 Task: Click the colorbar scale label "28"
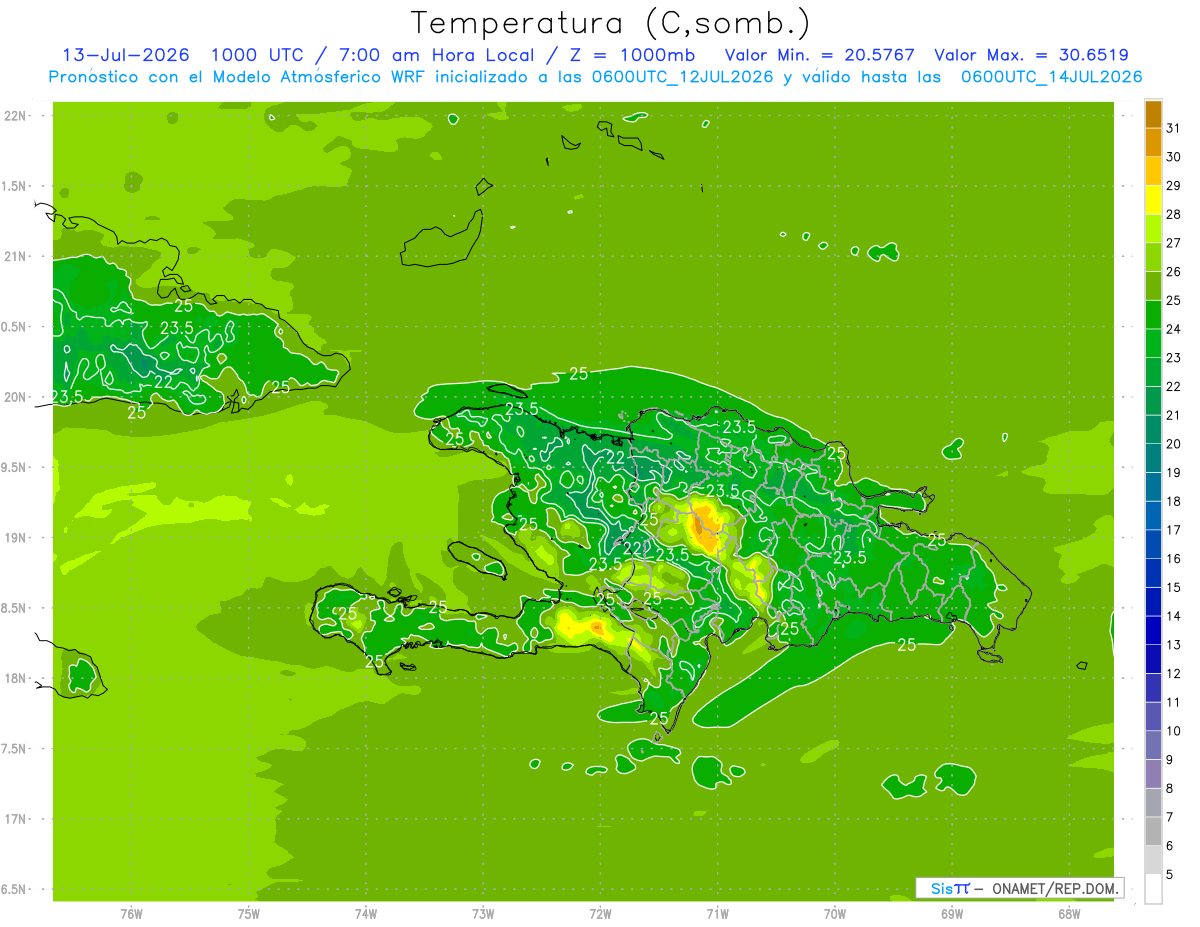point(1174,214)
